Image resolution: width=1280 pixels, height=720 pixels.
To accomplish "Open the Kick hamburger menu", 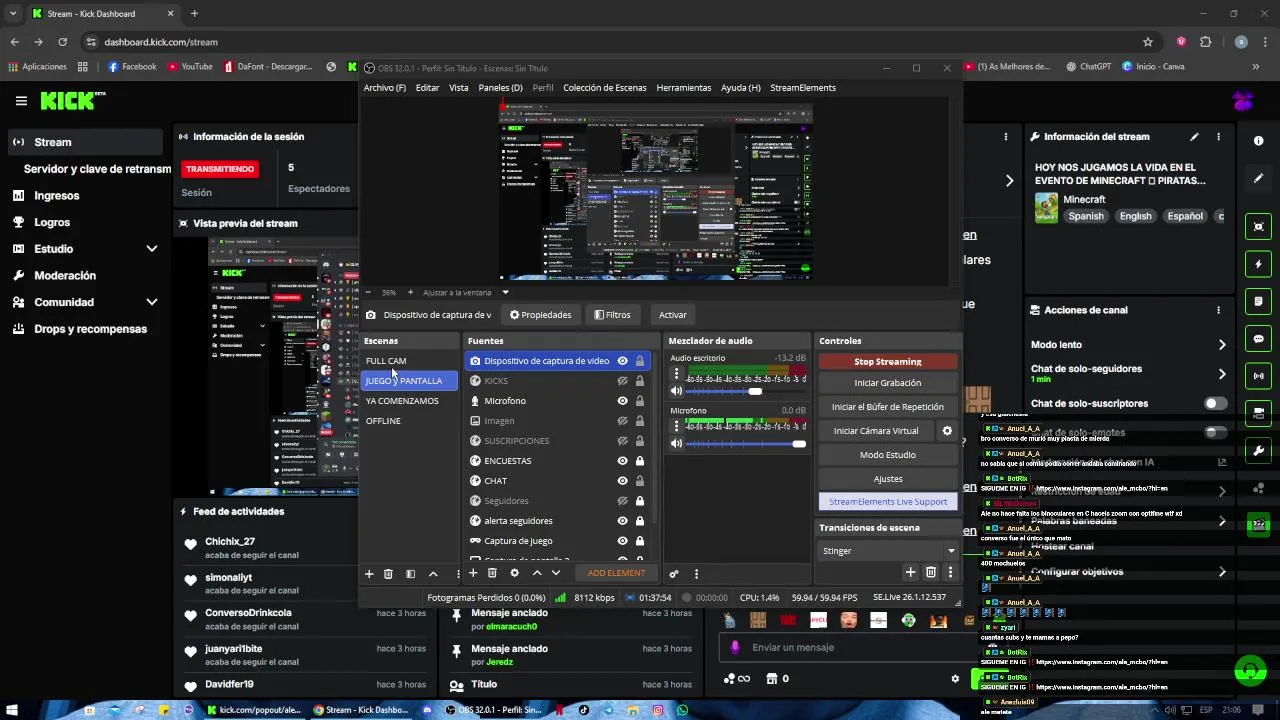I will coord(21,101).
